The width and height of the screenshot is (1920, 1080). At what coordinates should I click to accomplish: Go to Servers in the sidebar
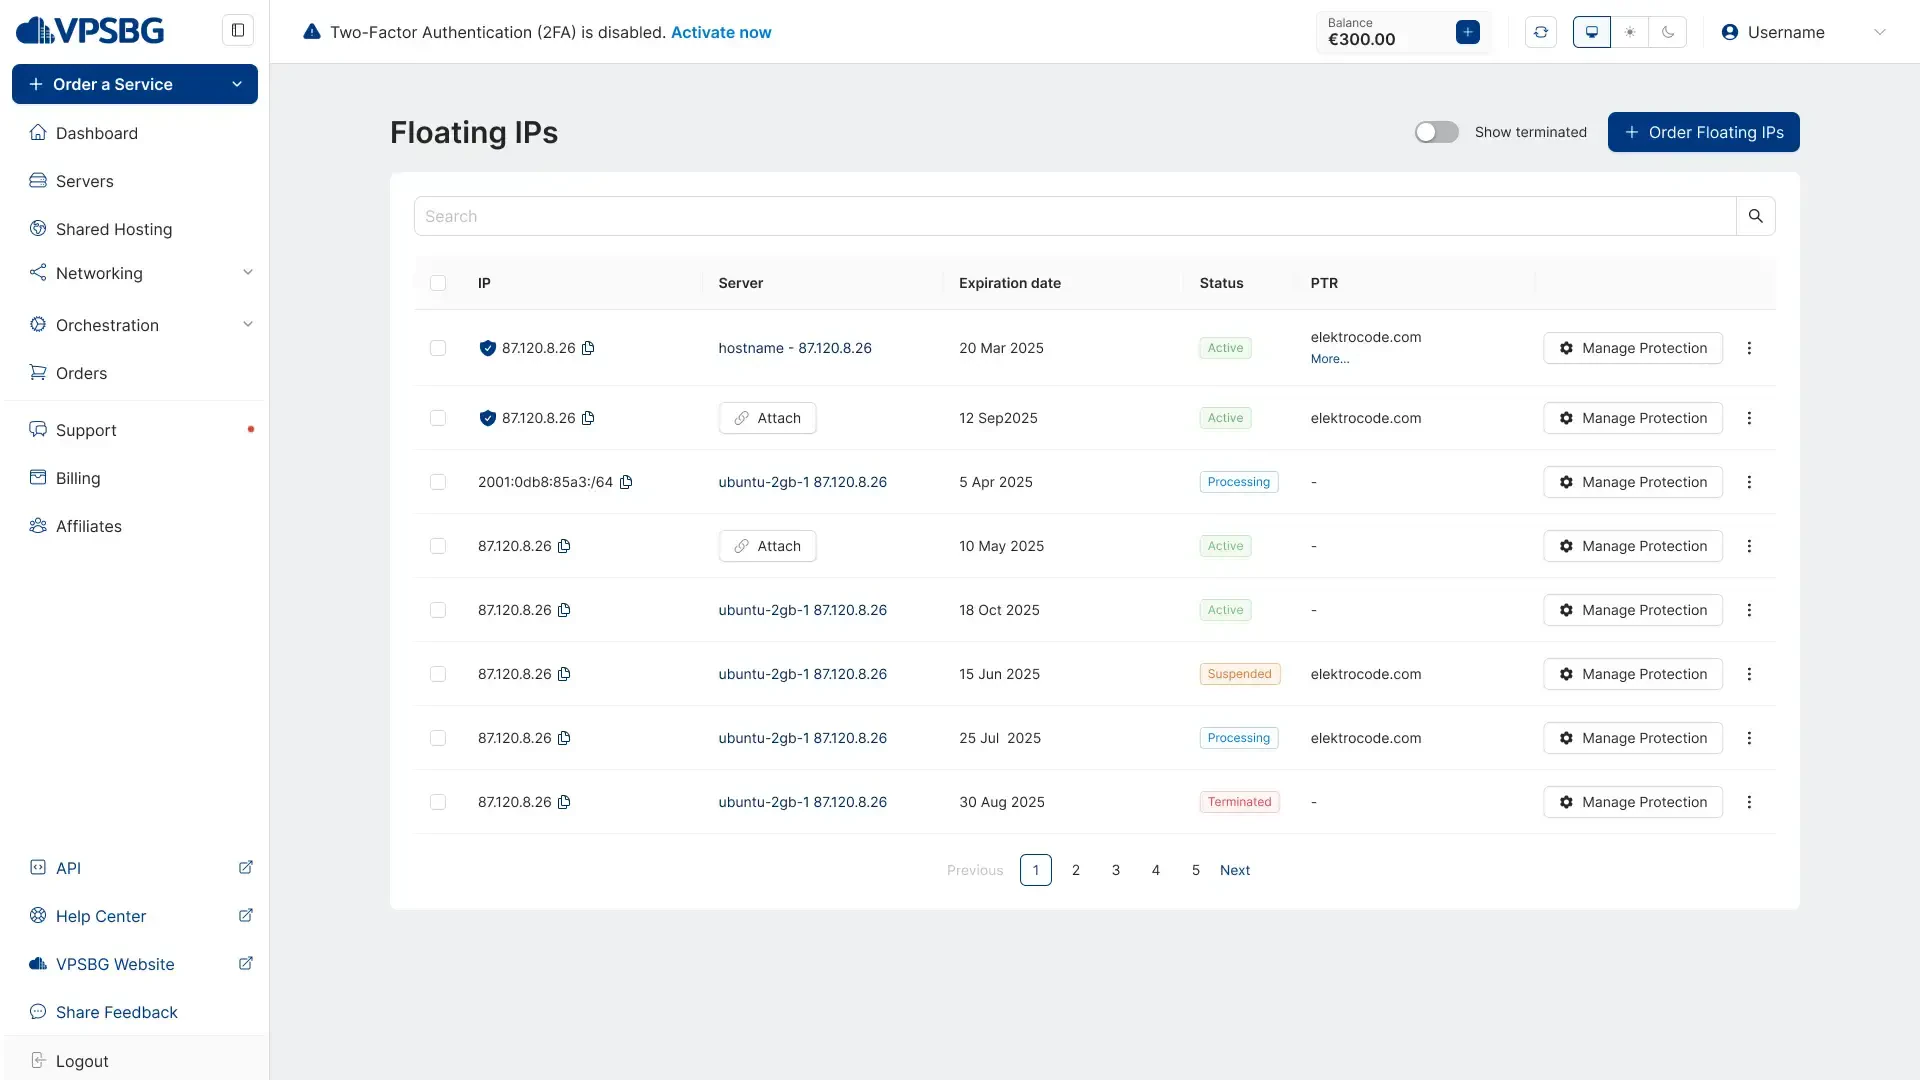click(85, 181)
